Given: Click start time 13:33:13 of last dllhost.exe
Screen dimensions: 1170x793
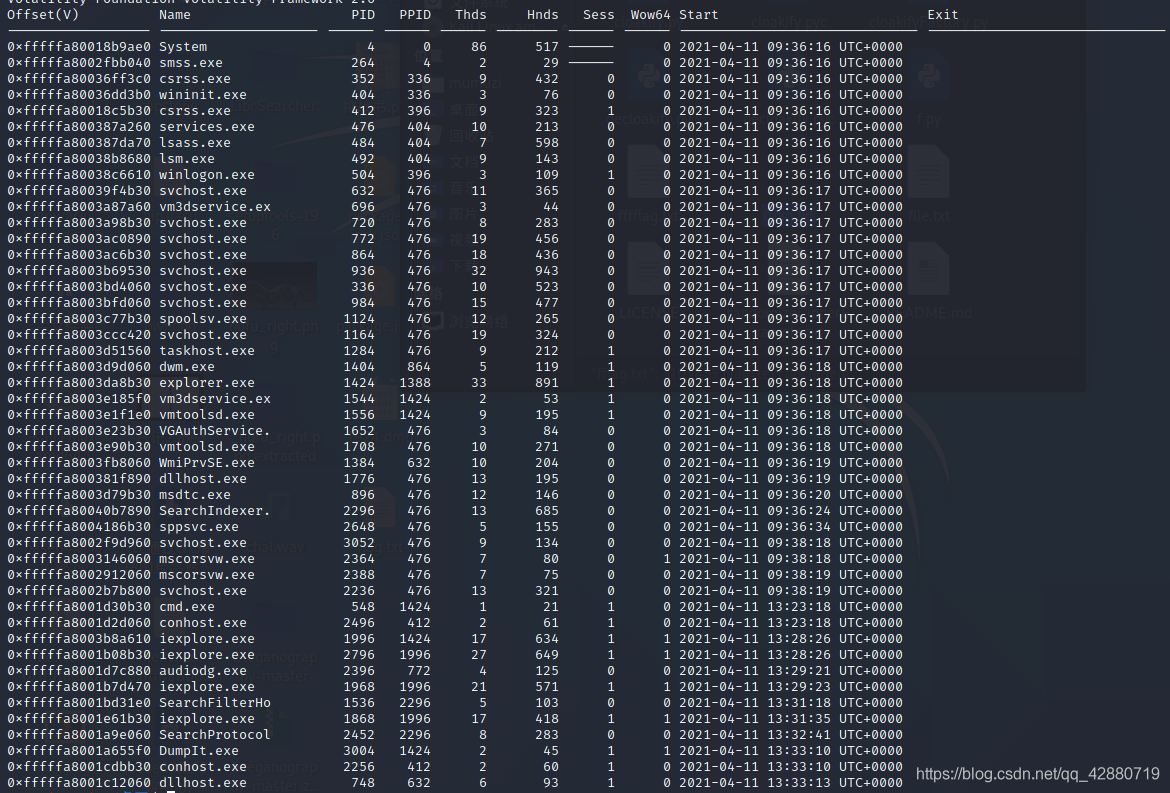Looking at the screenshot, I should [799, 783].
